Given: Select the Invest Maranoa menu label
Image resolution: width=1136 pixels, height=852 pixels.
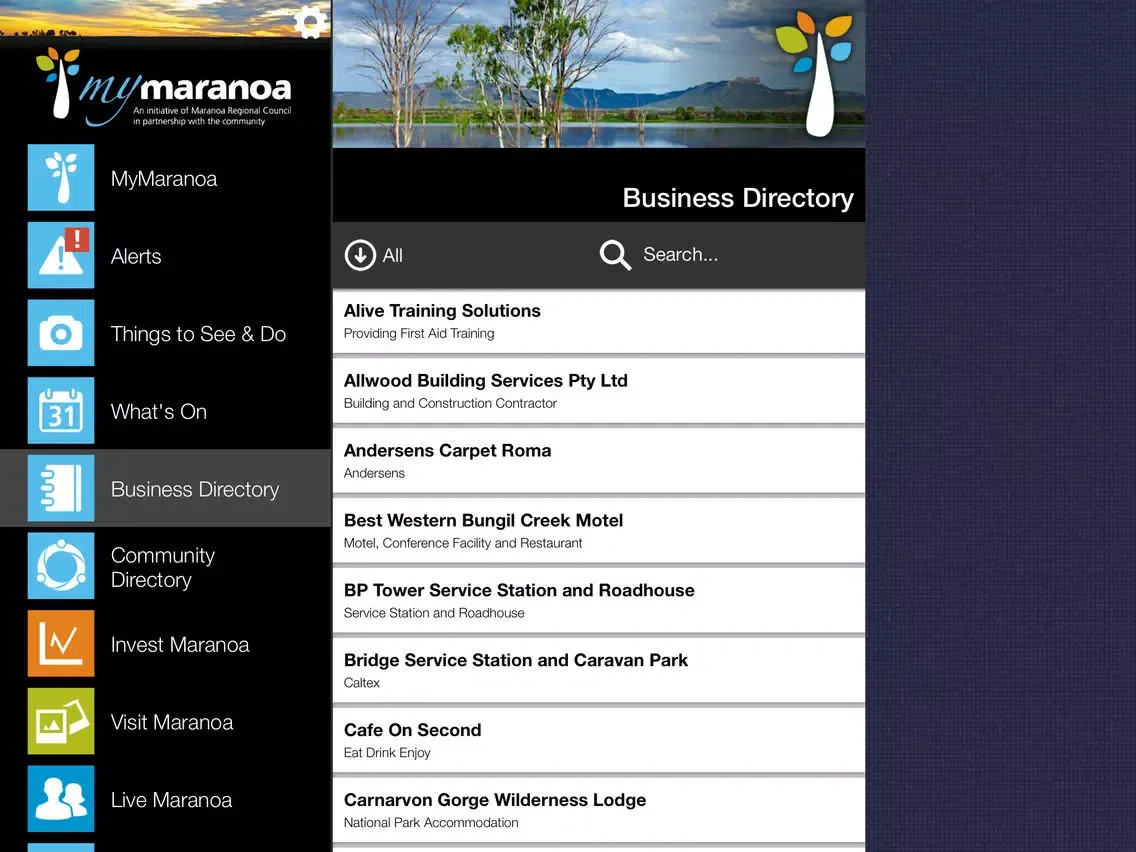Looking at the screenshot, I should coord(180,645).
